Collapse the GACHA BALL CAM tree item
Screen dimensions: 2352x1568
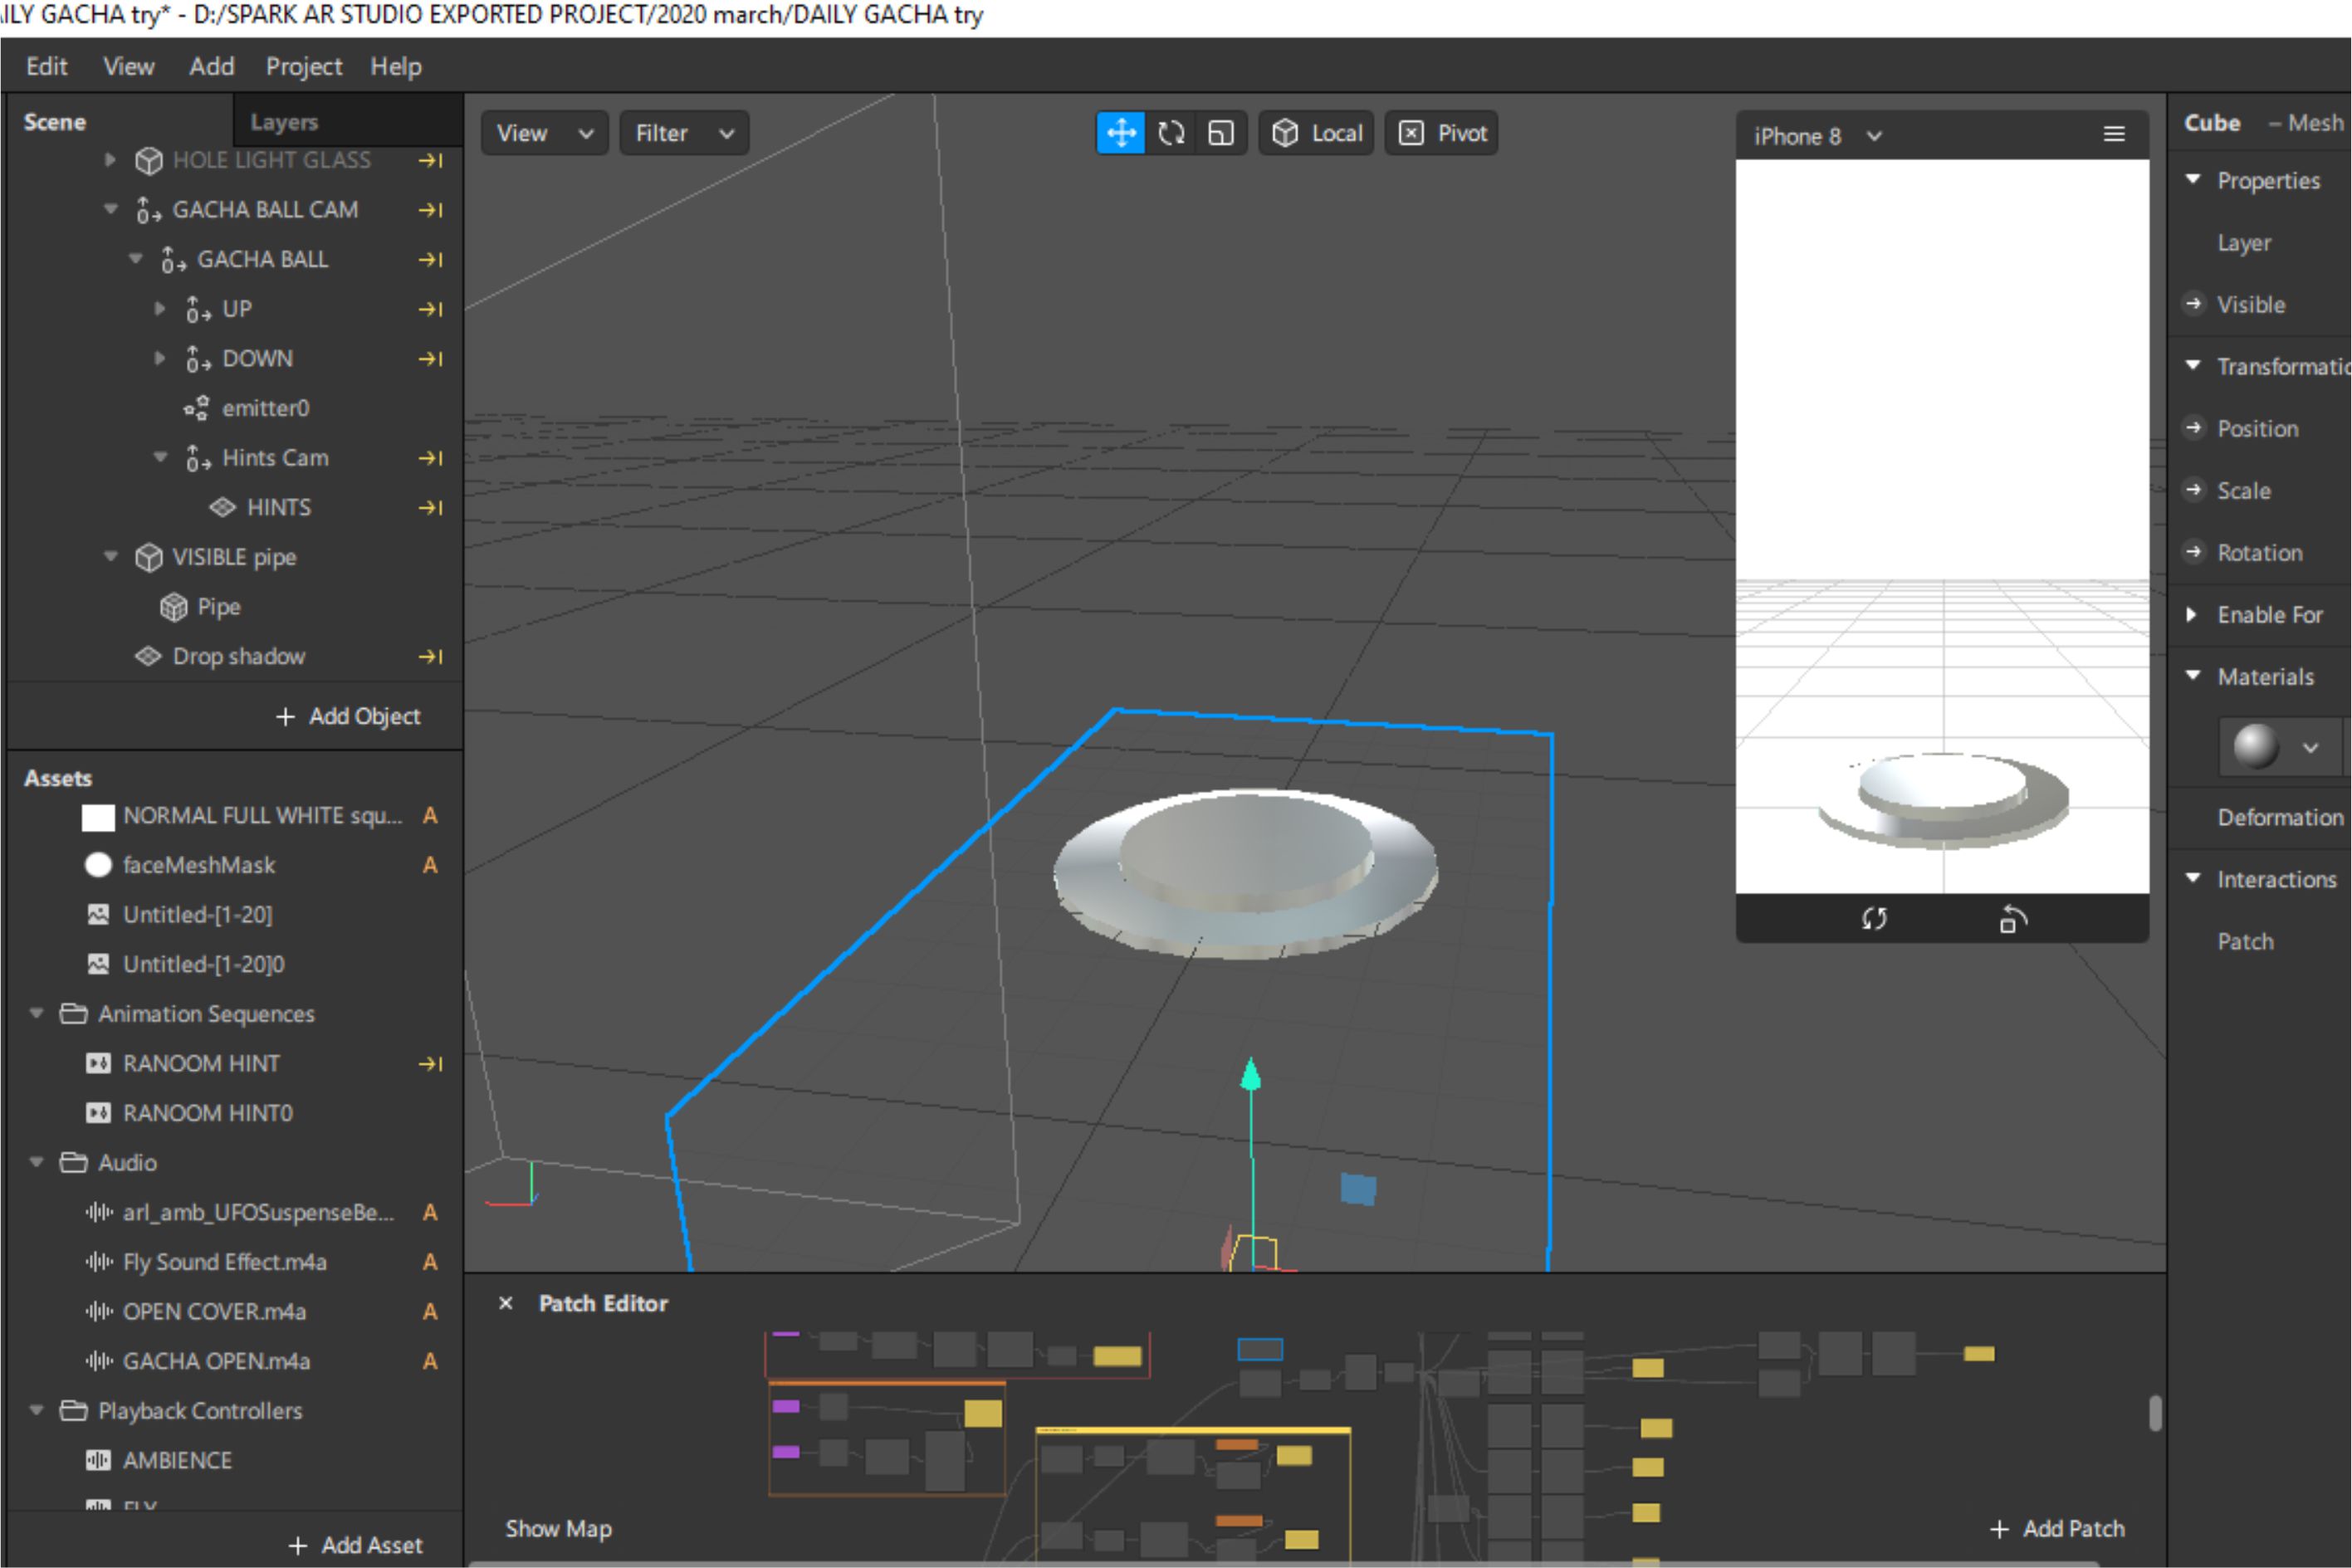tap(111, 209)
